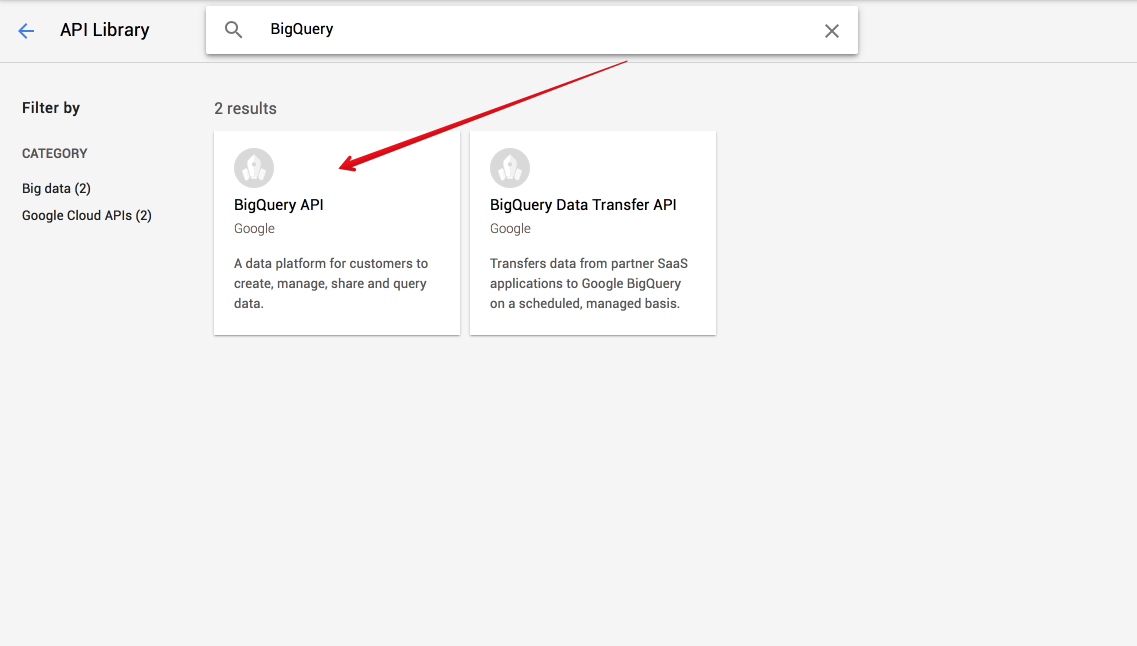Click the Filter by heading
Viewport: 1137px width, 646px height.
pos(51,108)
